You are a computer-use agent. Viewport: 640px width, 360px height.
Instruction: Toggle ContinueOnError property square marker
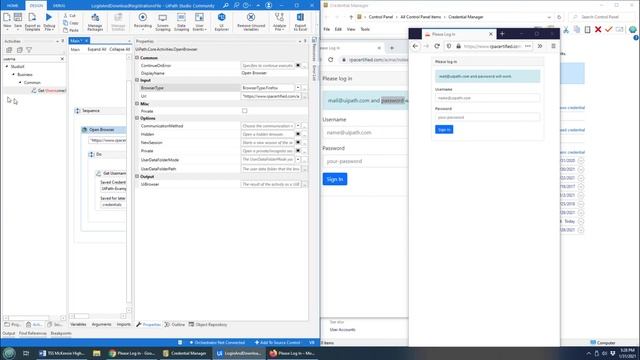pyautogui.click(x=298, y=65)
